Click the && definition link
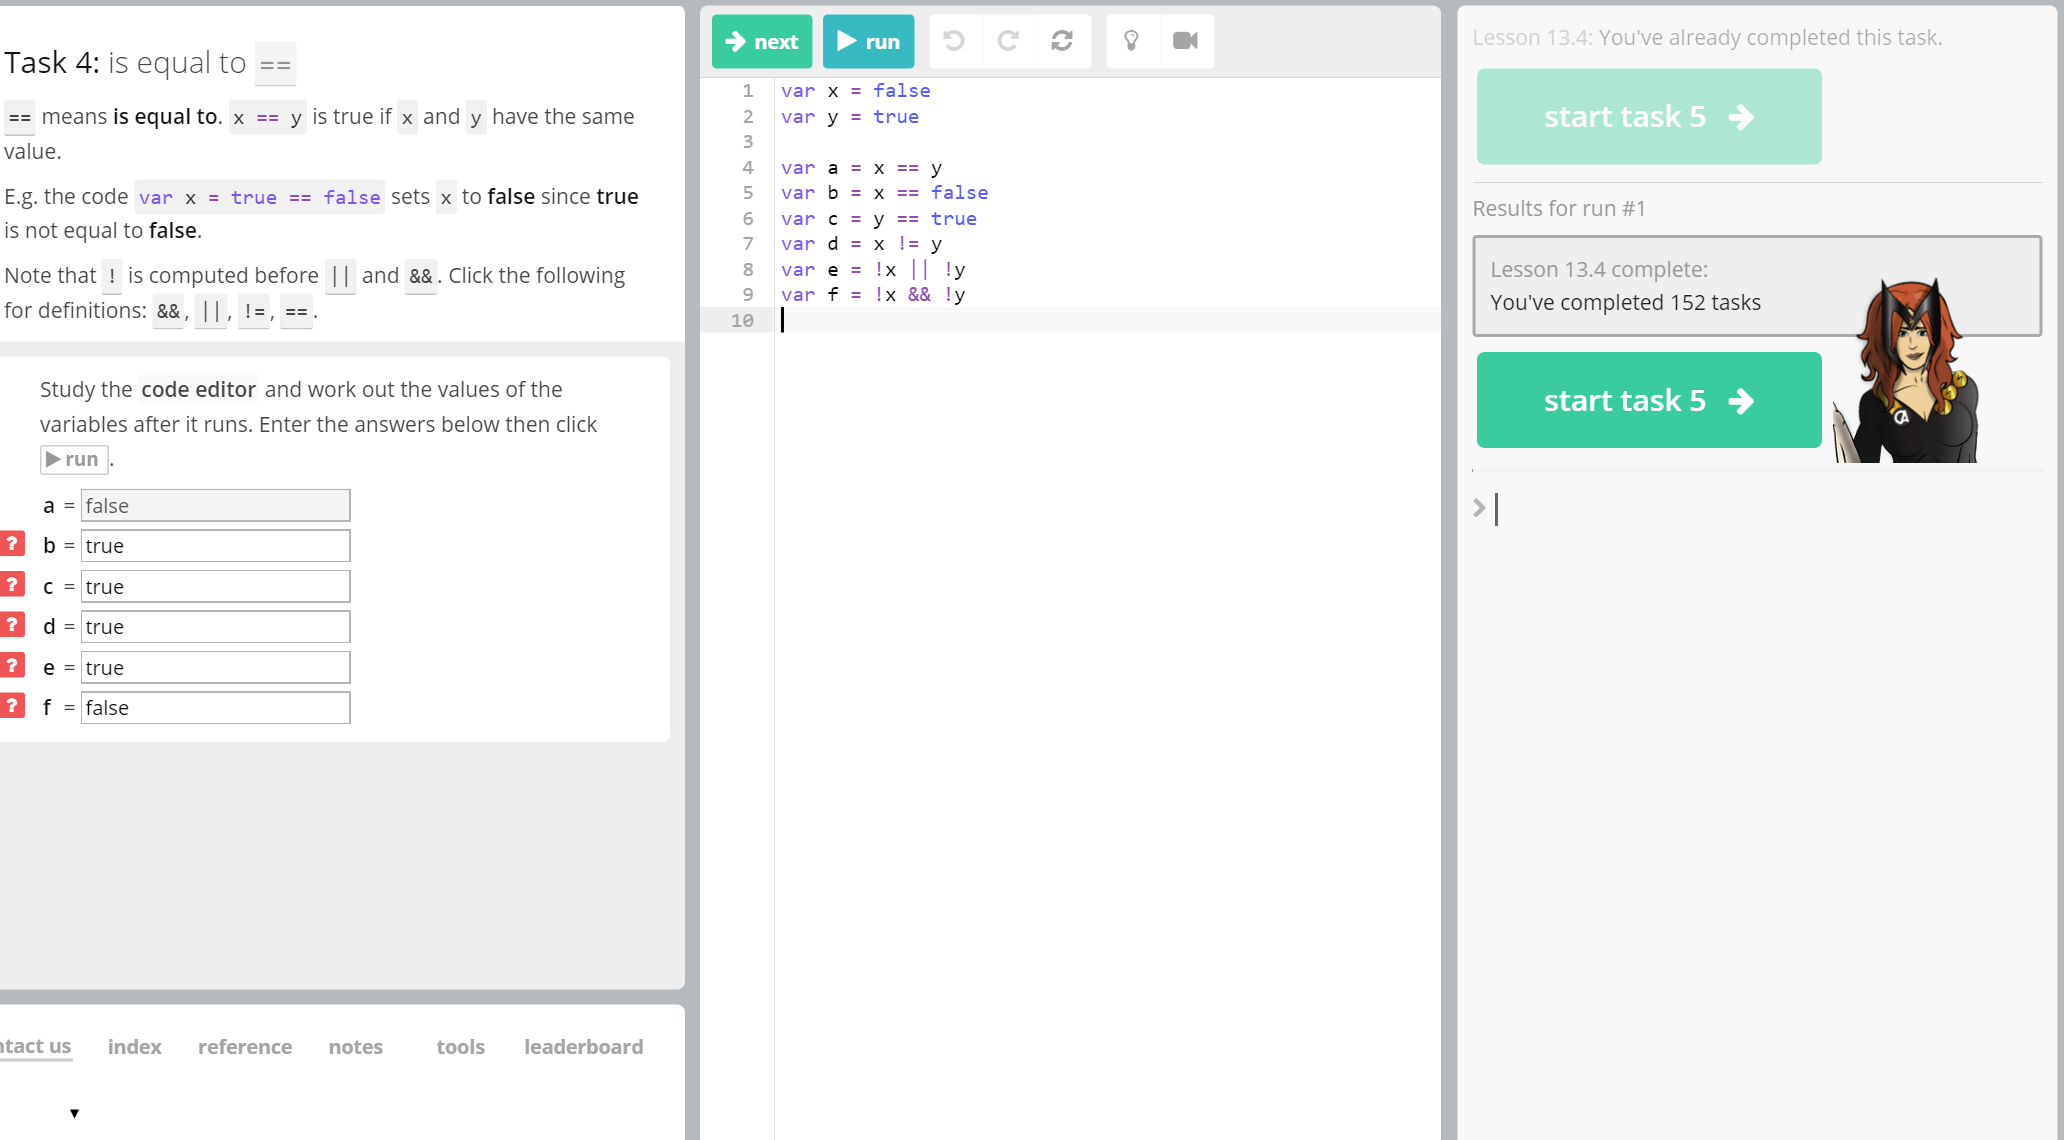Viewport: 2064px width, 1140px height. 168,312
